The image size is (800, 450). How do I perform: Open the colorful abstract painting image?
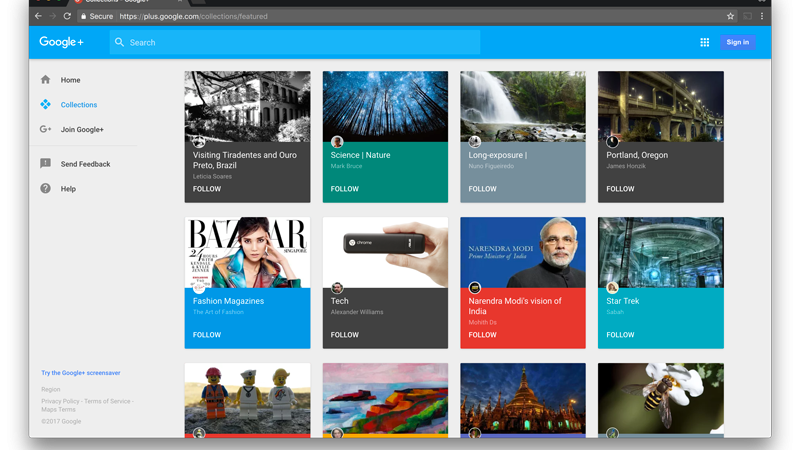(385, 398)
